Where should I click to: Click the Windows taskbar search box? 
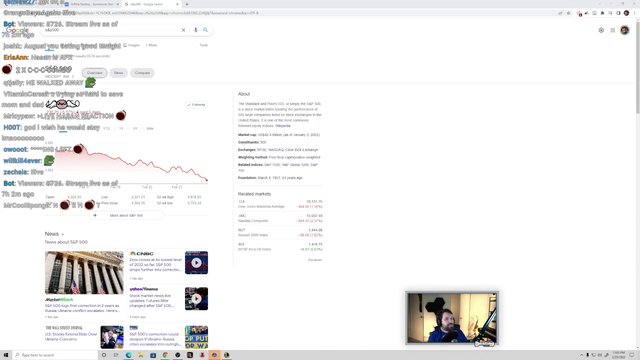pos(56,355)
